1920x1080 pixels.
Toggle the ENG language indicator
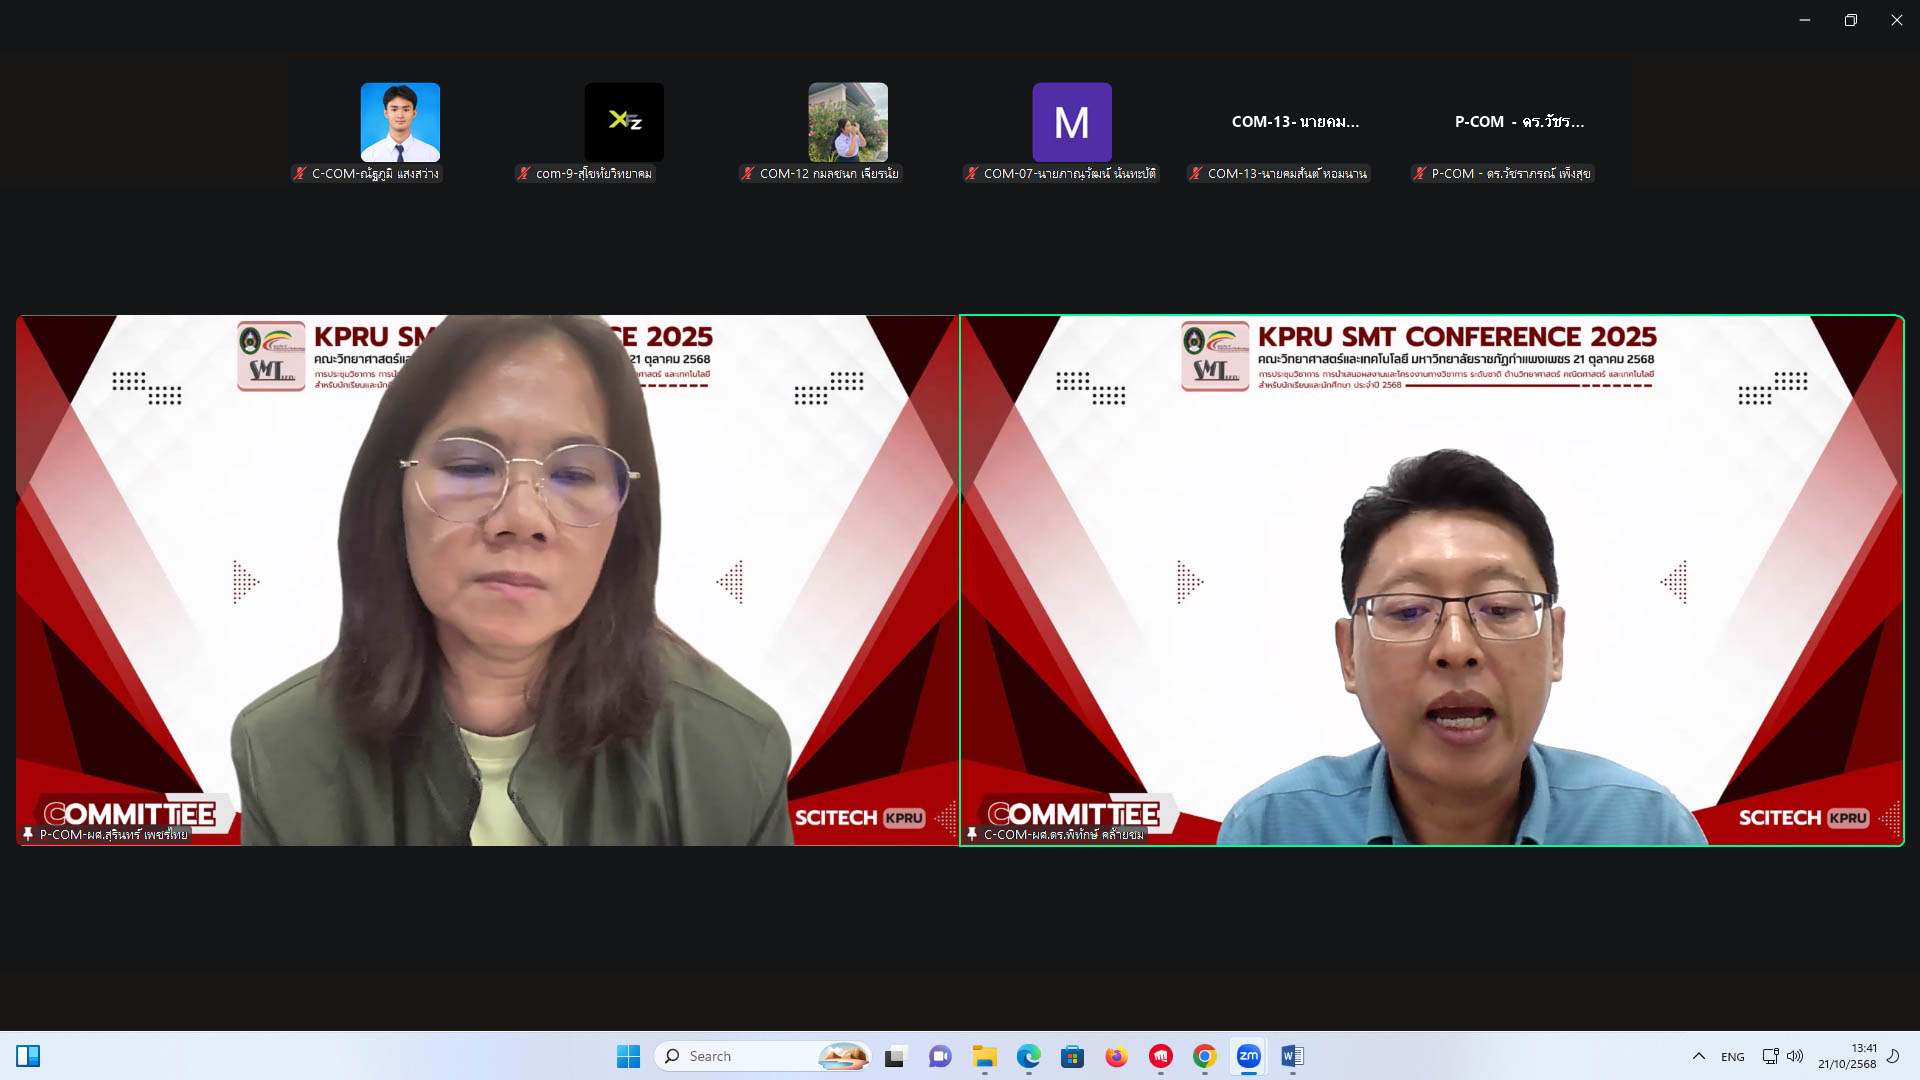(x=1732, y=1057)
